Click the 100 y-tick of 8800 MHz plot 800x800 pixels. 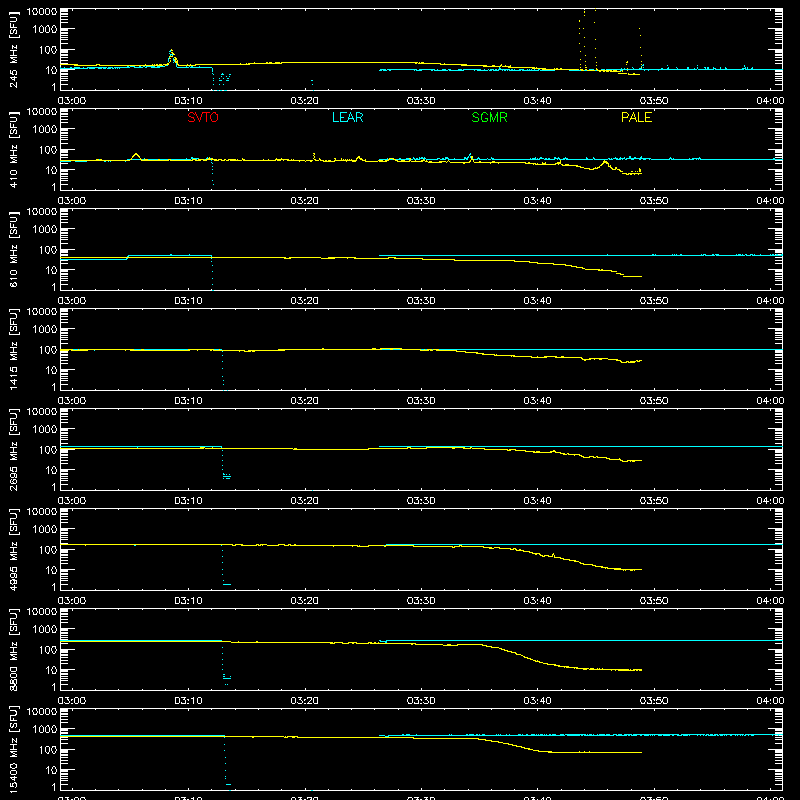(48, 650)
